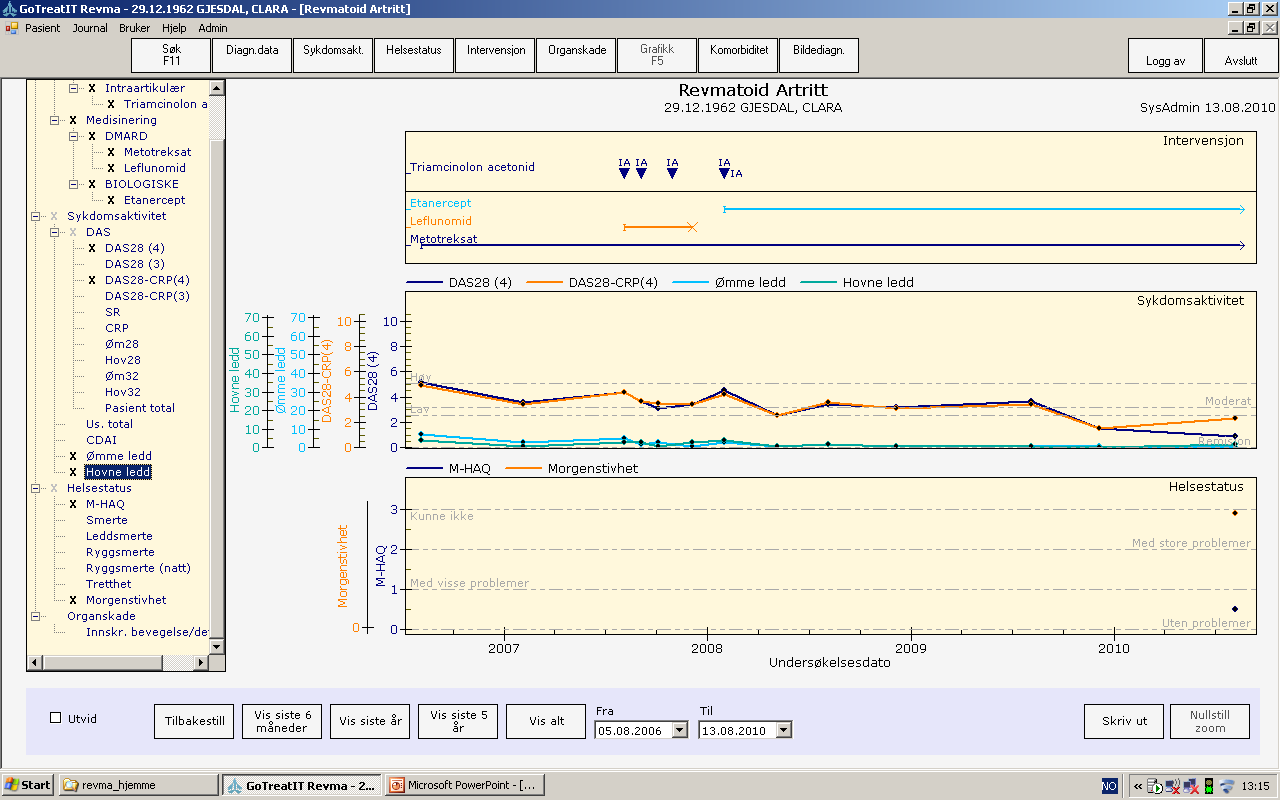Go to Diagn.data section
The height and width of the screenshot is (800, 1280).
tap(252, 55)
